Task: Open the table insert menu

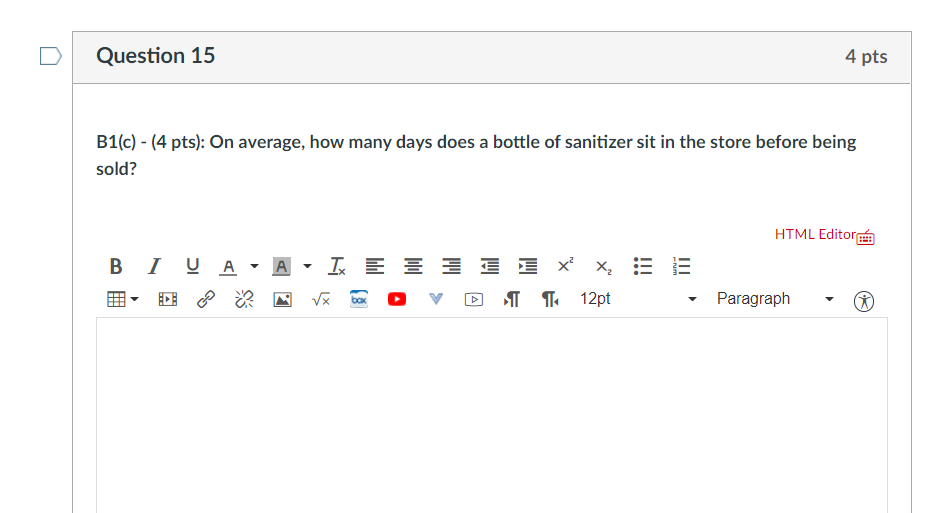Action: pos(123,299)
